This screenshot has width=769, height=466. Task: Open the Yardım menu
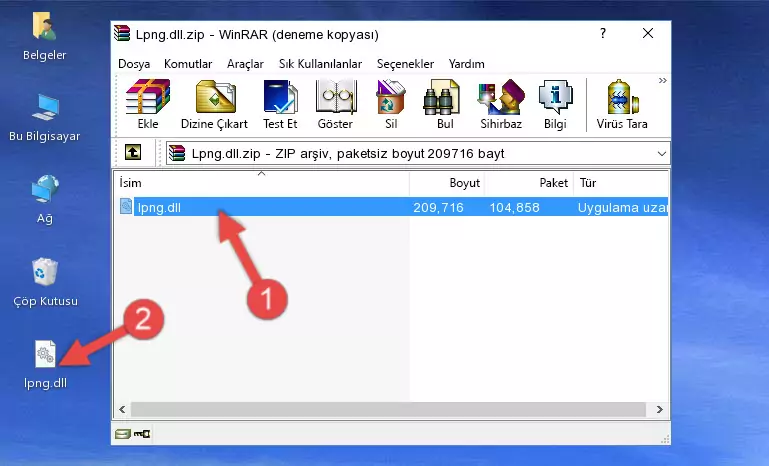click(x=466, y=64)
